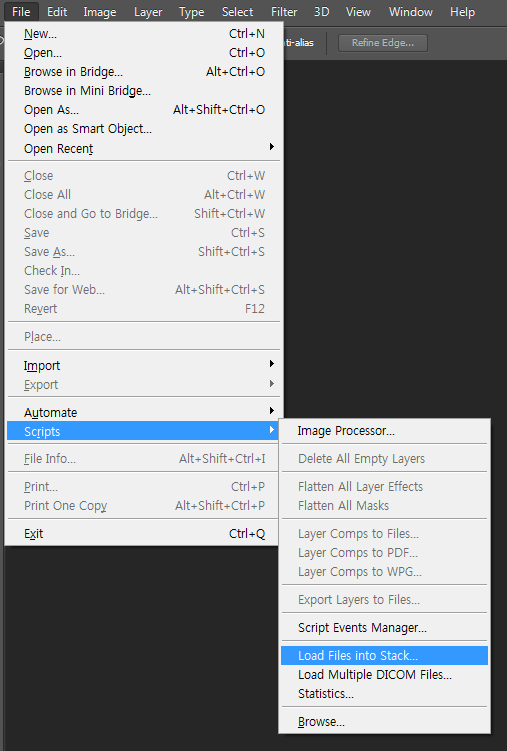Image resolution: width=507 pixels, height=751 pixels.
Task: Select Load Multiple DICOM Files
Action: 384,674
